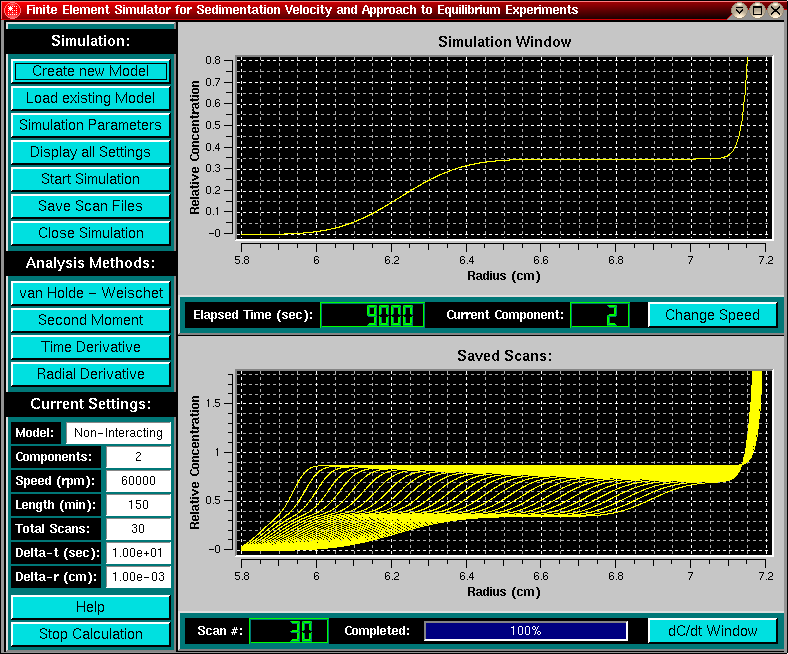Launch van Holde - Weischet analysis
The height and width of the screenshot is (654, 788).
(90, 293)
